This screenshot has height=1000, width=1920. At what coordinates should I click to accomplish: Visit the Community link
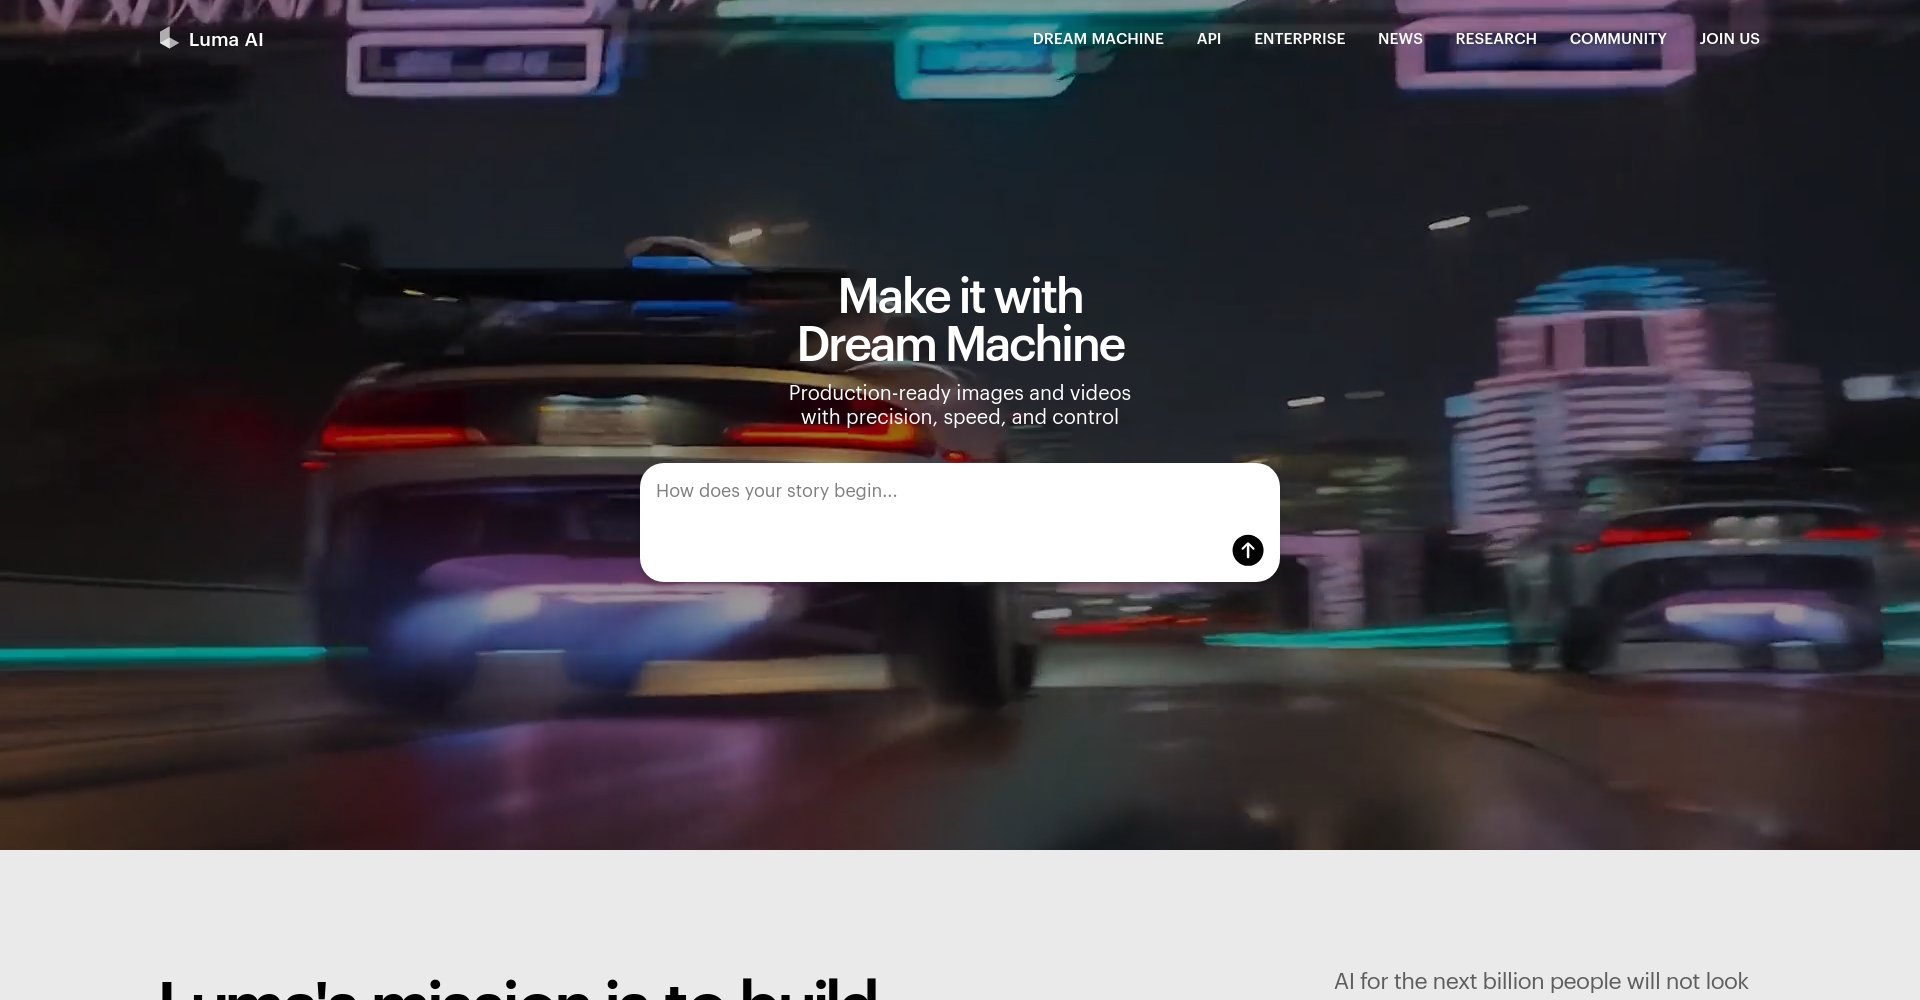pyautogui.click(x=1617, y=39)
